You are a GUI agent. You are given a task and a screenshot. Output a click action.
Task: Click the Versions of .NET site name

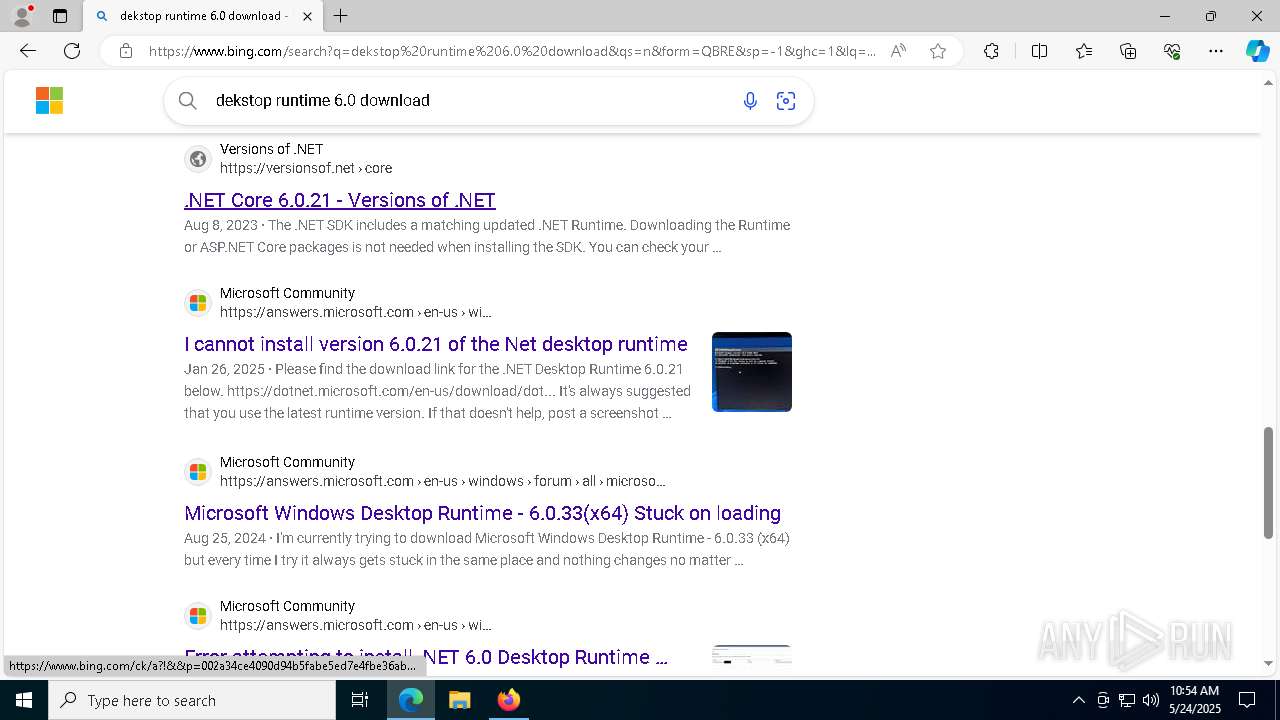pos(271,149)
